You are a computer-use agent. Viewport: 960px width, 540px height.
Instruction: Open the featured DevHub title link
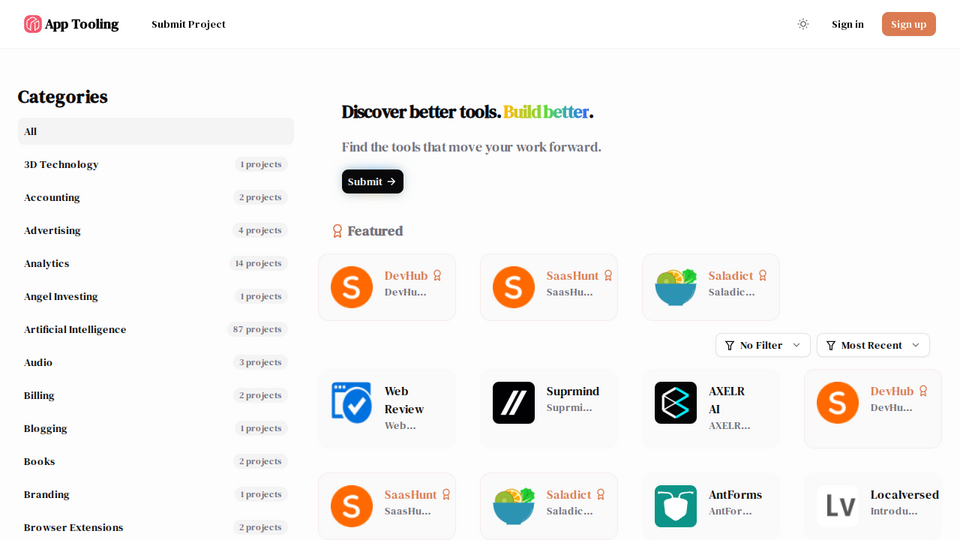[406, 276]
